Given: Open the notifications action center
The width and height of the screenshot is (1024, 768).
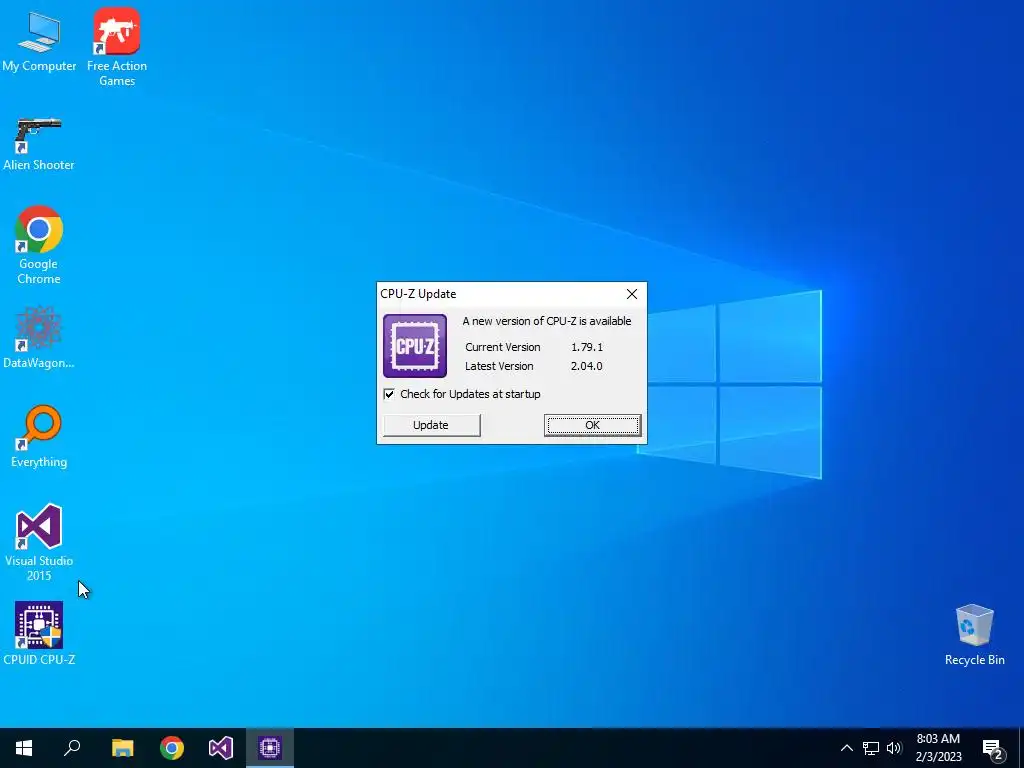Looking at the screenshot, I should 993,748.
